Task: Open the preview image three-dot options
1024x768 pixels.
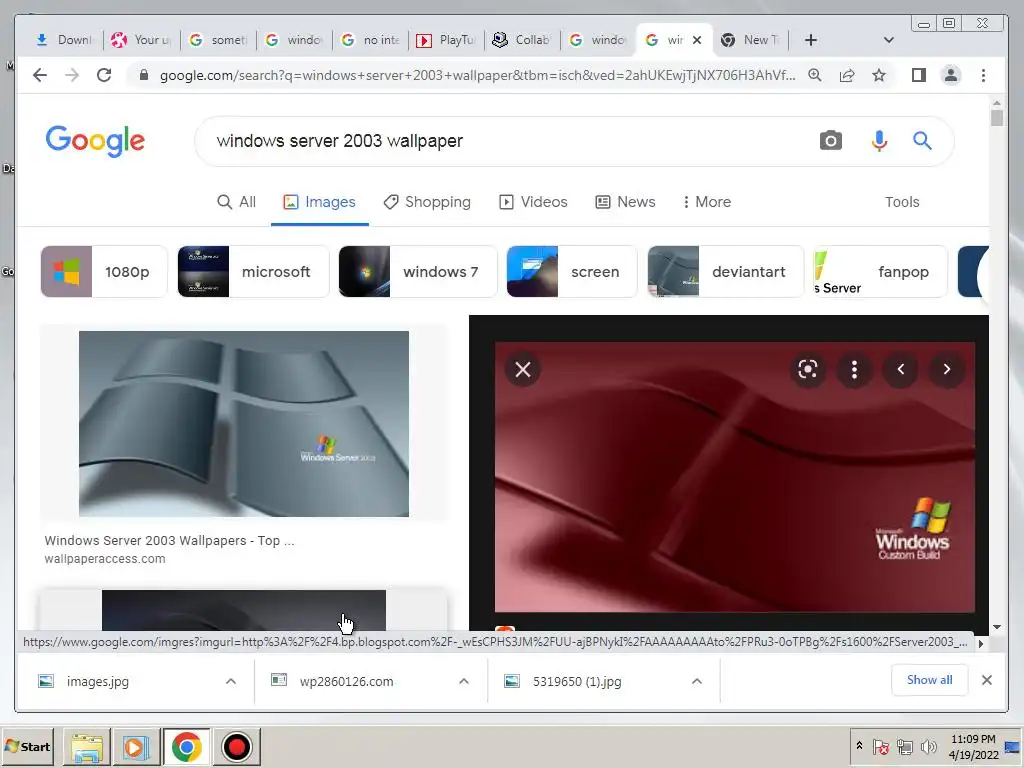Action: click(854, 370)
